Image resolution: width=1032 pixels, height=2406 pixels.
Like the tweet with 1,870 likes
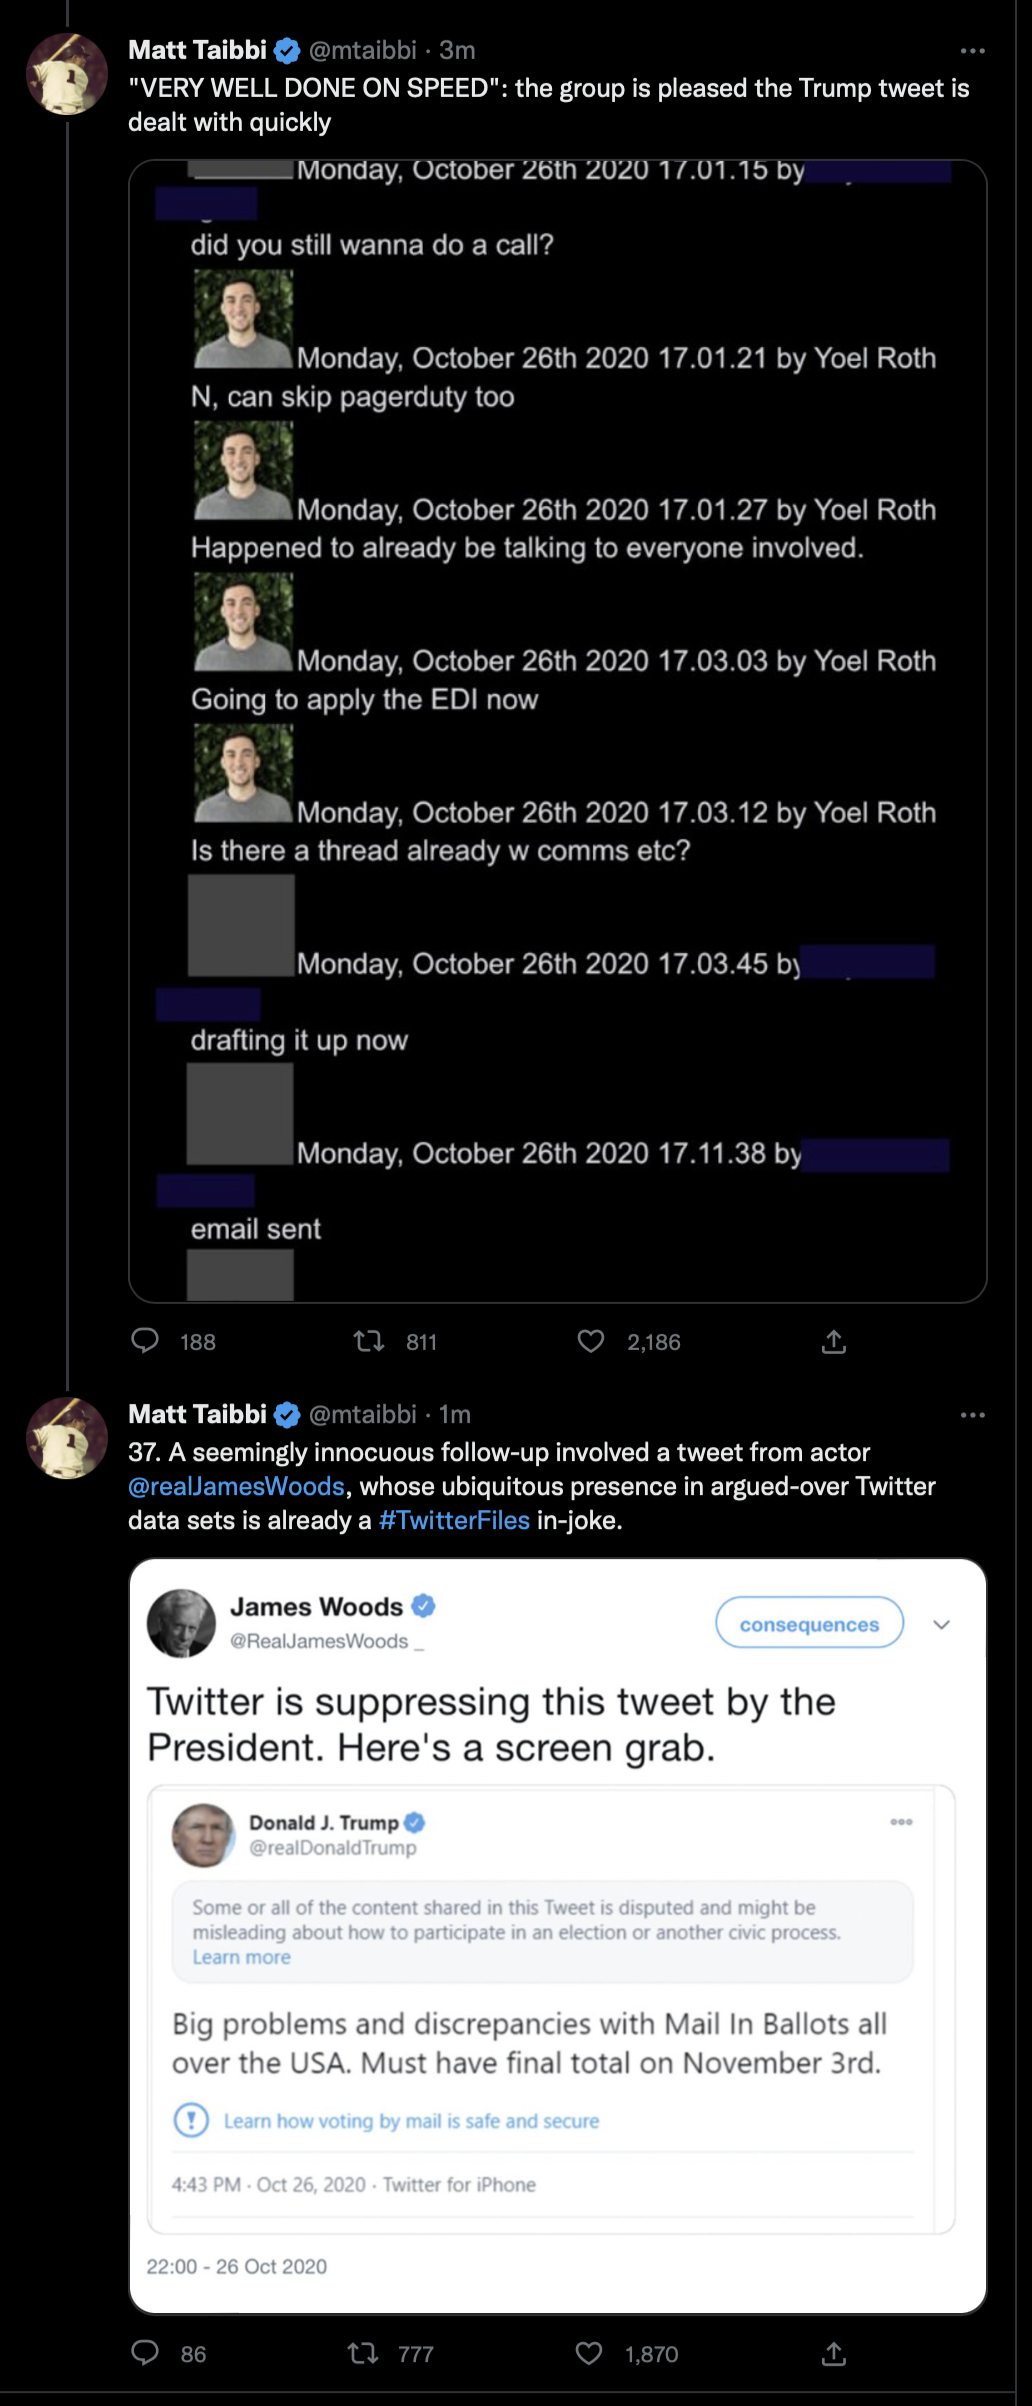point(589,2353)
